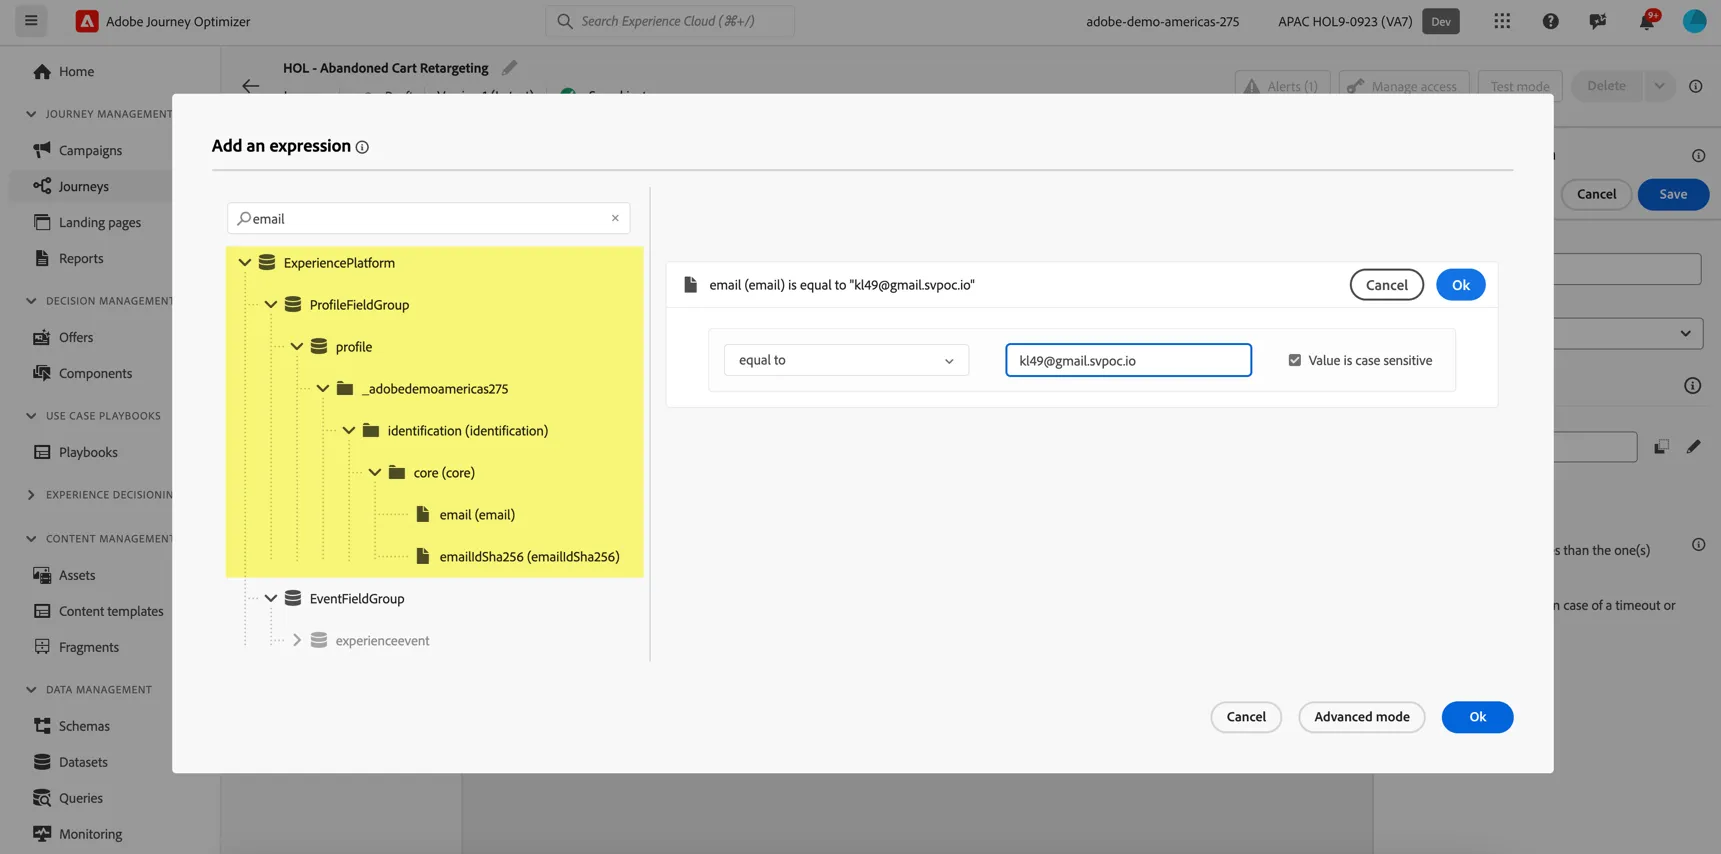Screen dimensions: 1721x854
Task: Cancel the expression condition row
Action: (1386, 285)
